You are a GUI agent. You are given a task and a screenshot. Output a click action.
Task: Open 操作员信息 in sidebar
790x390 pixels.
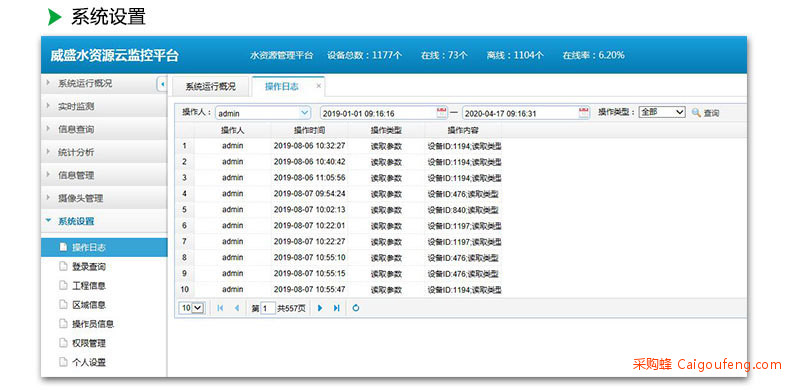93,324
